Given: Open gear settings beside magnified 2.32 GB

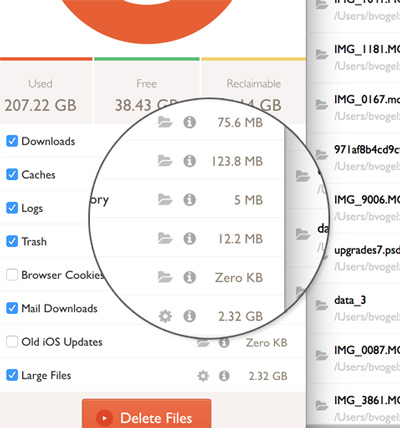Looking at the screenshot, I should point(165,316).
